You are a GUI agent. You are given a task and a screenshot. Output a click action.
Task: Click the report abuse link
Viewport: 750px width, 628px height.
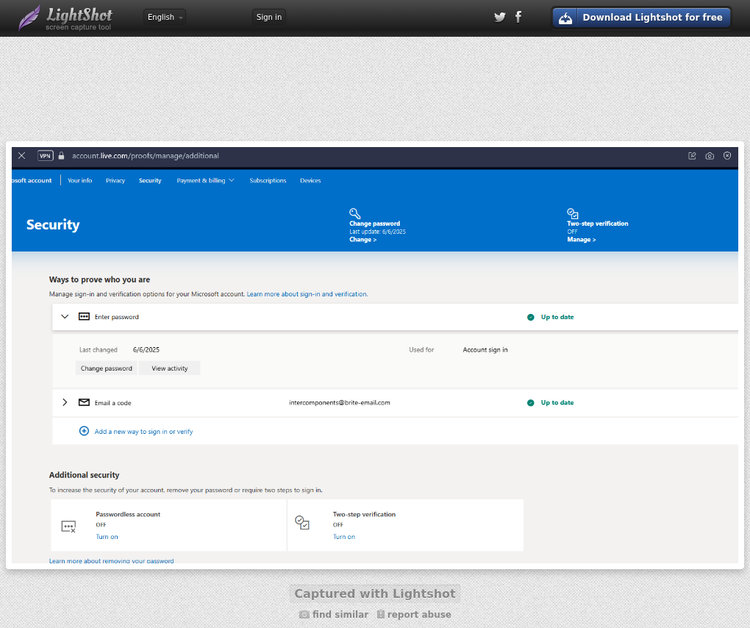coord(419,614)
